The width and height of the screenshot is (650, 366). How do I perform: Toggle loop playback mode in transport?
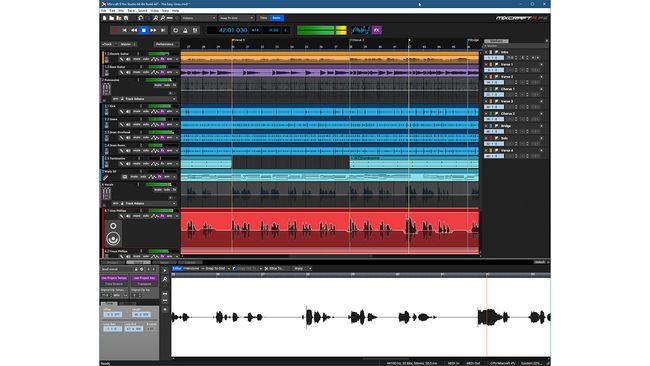click(175, 30)
